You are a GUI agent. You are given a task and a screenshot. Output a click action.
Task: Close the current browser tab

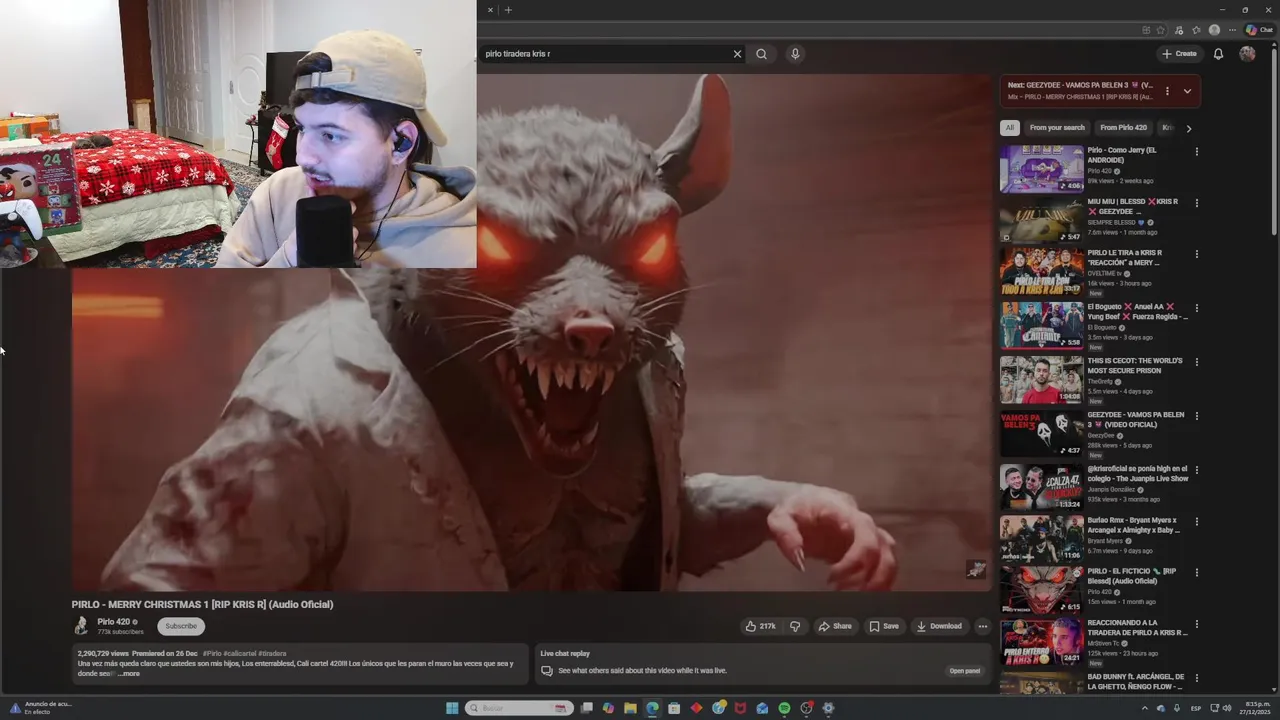click(490, 10)
